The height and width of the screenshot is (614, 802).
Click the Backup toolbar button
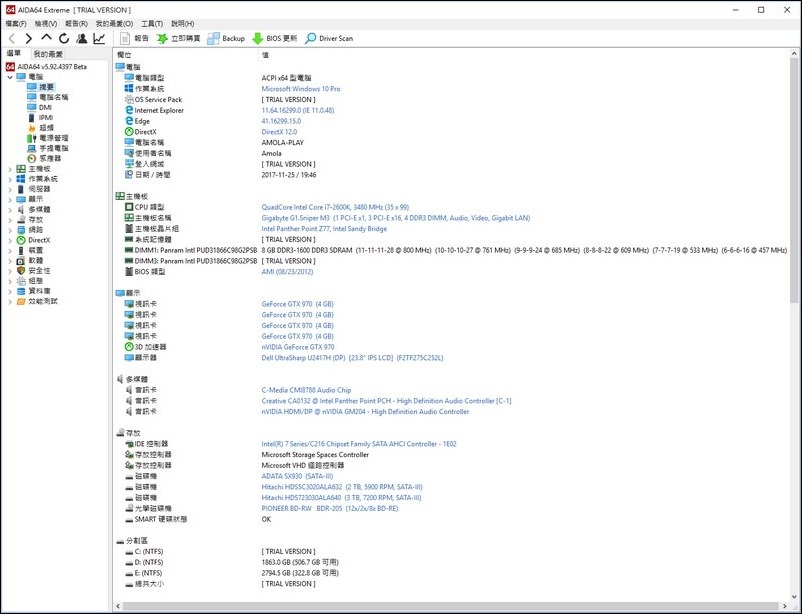pos(226,38)
